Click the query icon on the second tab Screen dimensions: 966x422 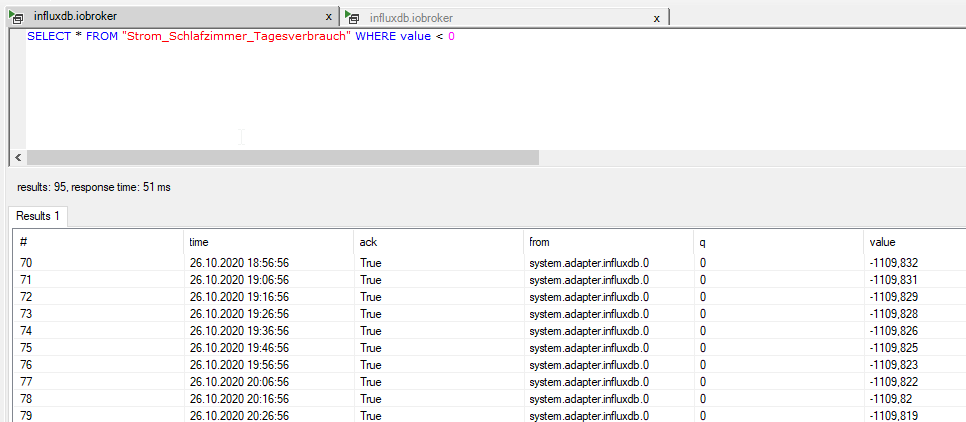[352, 17]
